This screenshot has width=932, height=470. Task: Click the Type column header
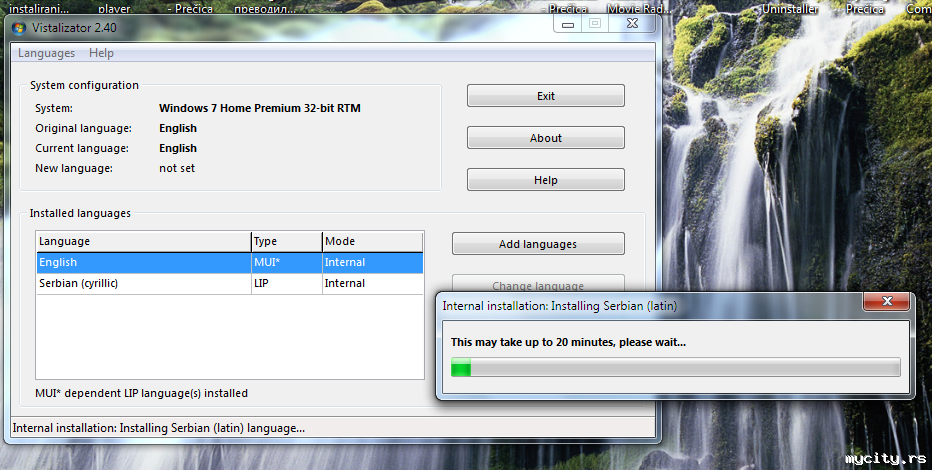tap(286, 241)
